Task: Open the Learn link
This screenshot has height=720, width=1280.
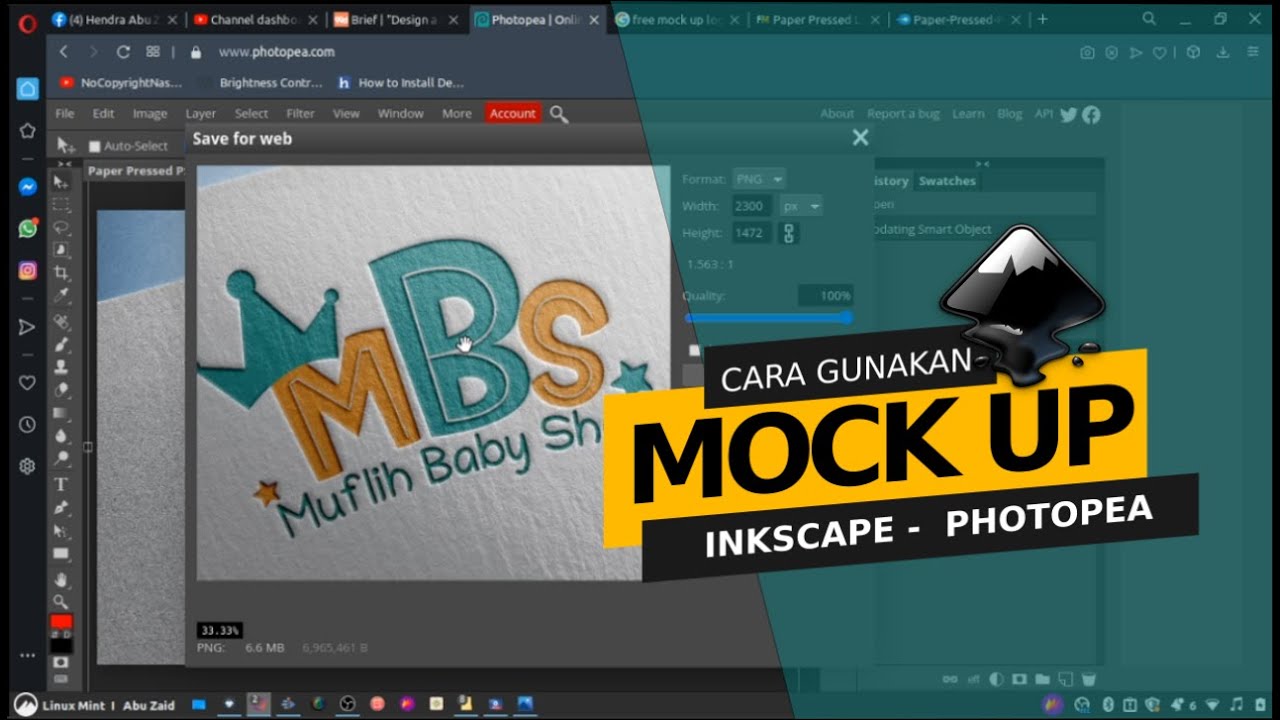Action: (x=968, y=114)
